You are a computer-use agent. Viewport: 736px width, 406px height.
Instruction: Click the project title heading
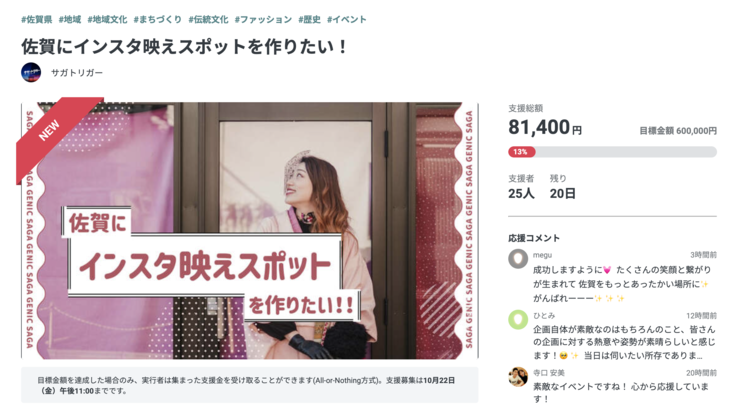point(185,46)
